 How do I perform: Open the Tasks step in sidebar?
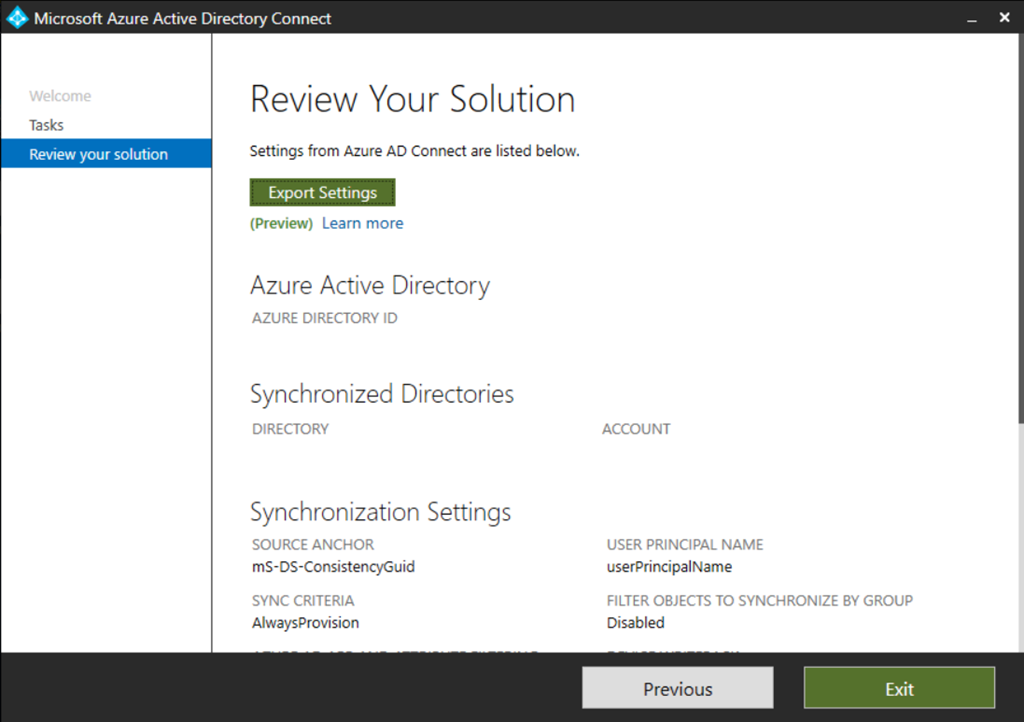click(x=46, y=125)
